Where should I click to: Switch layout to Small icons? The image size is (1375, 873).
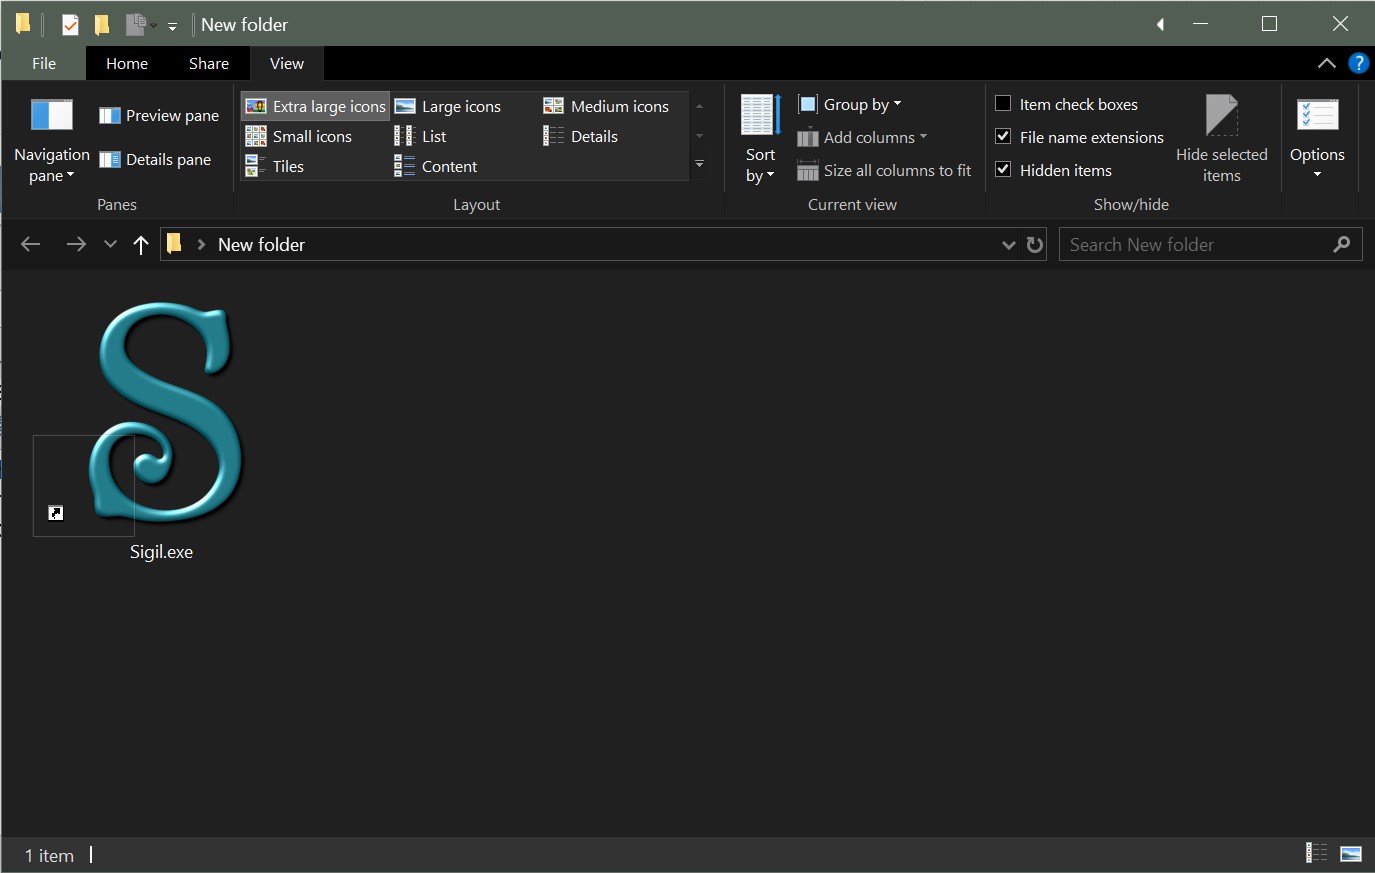point(299,136)
